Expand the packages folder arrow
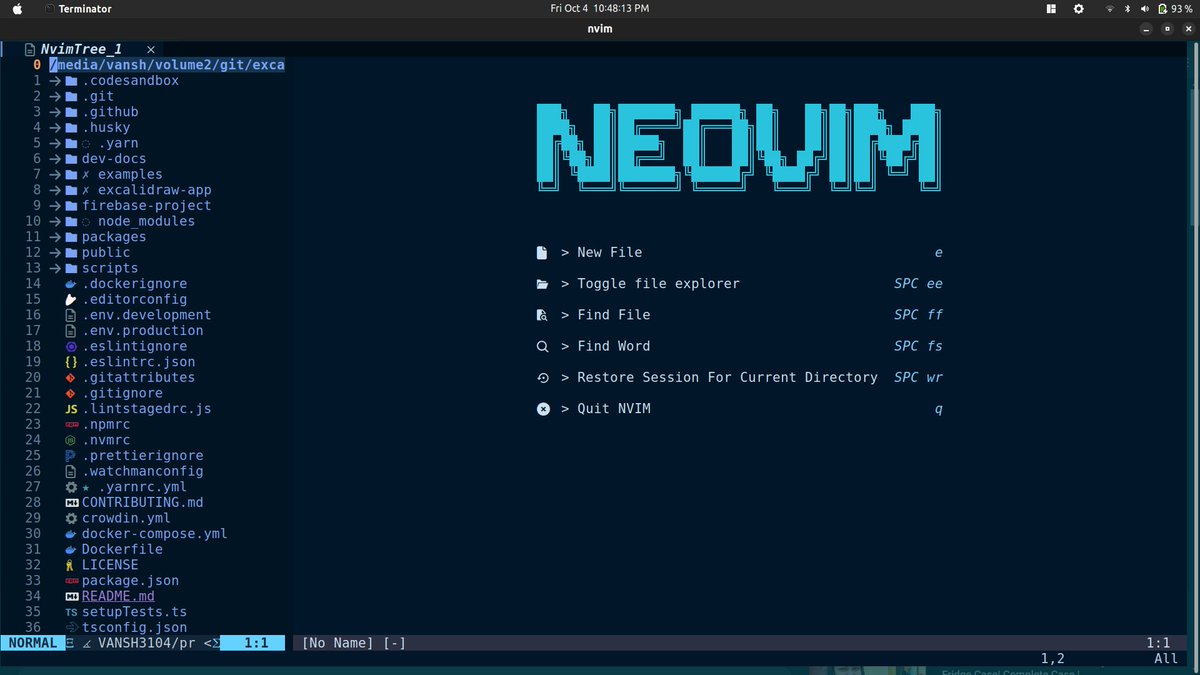The image size is (1200, 675). pos(55,237)
